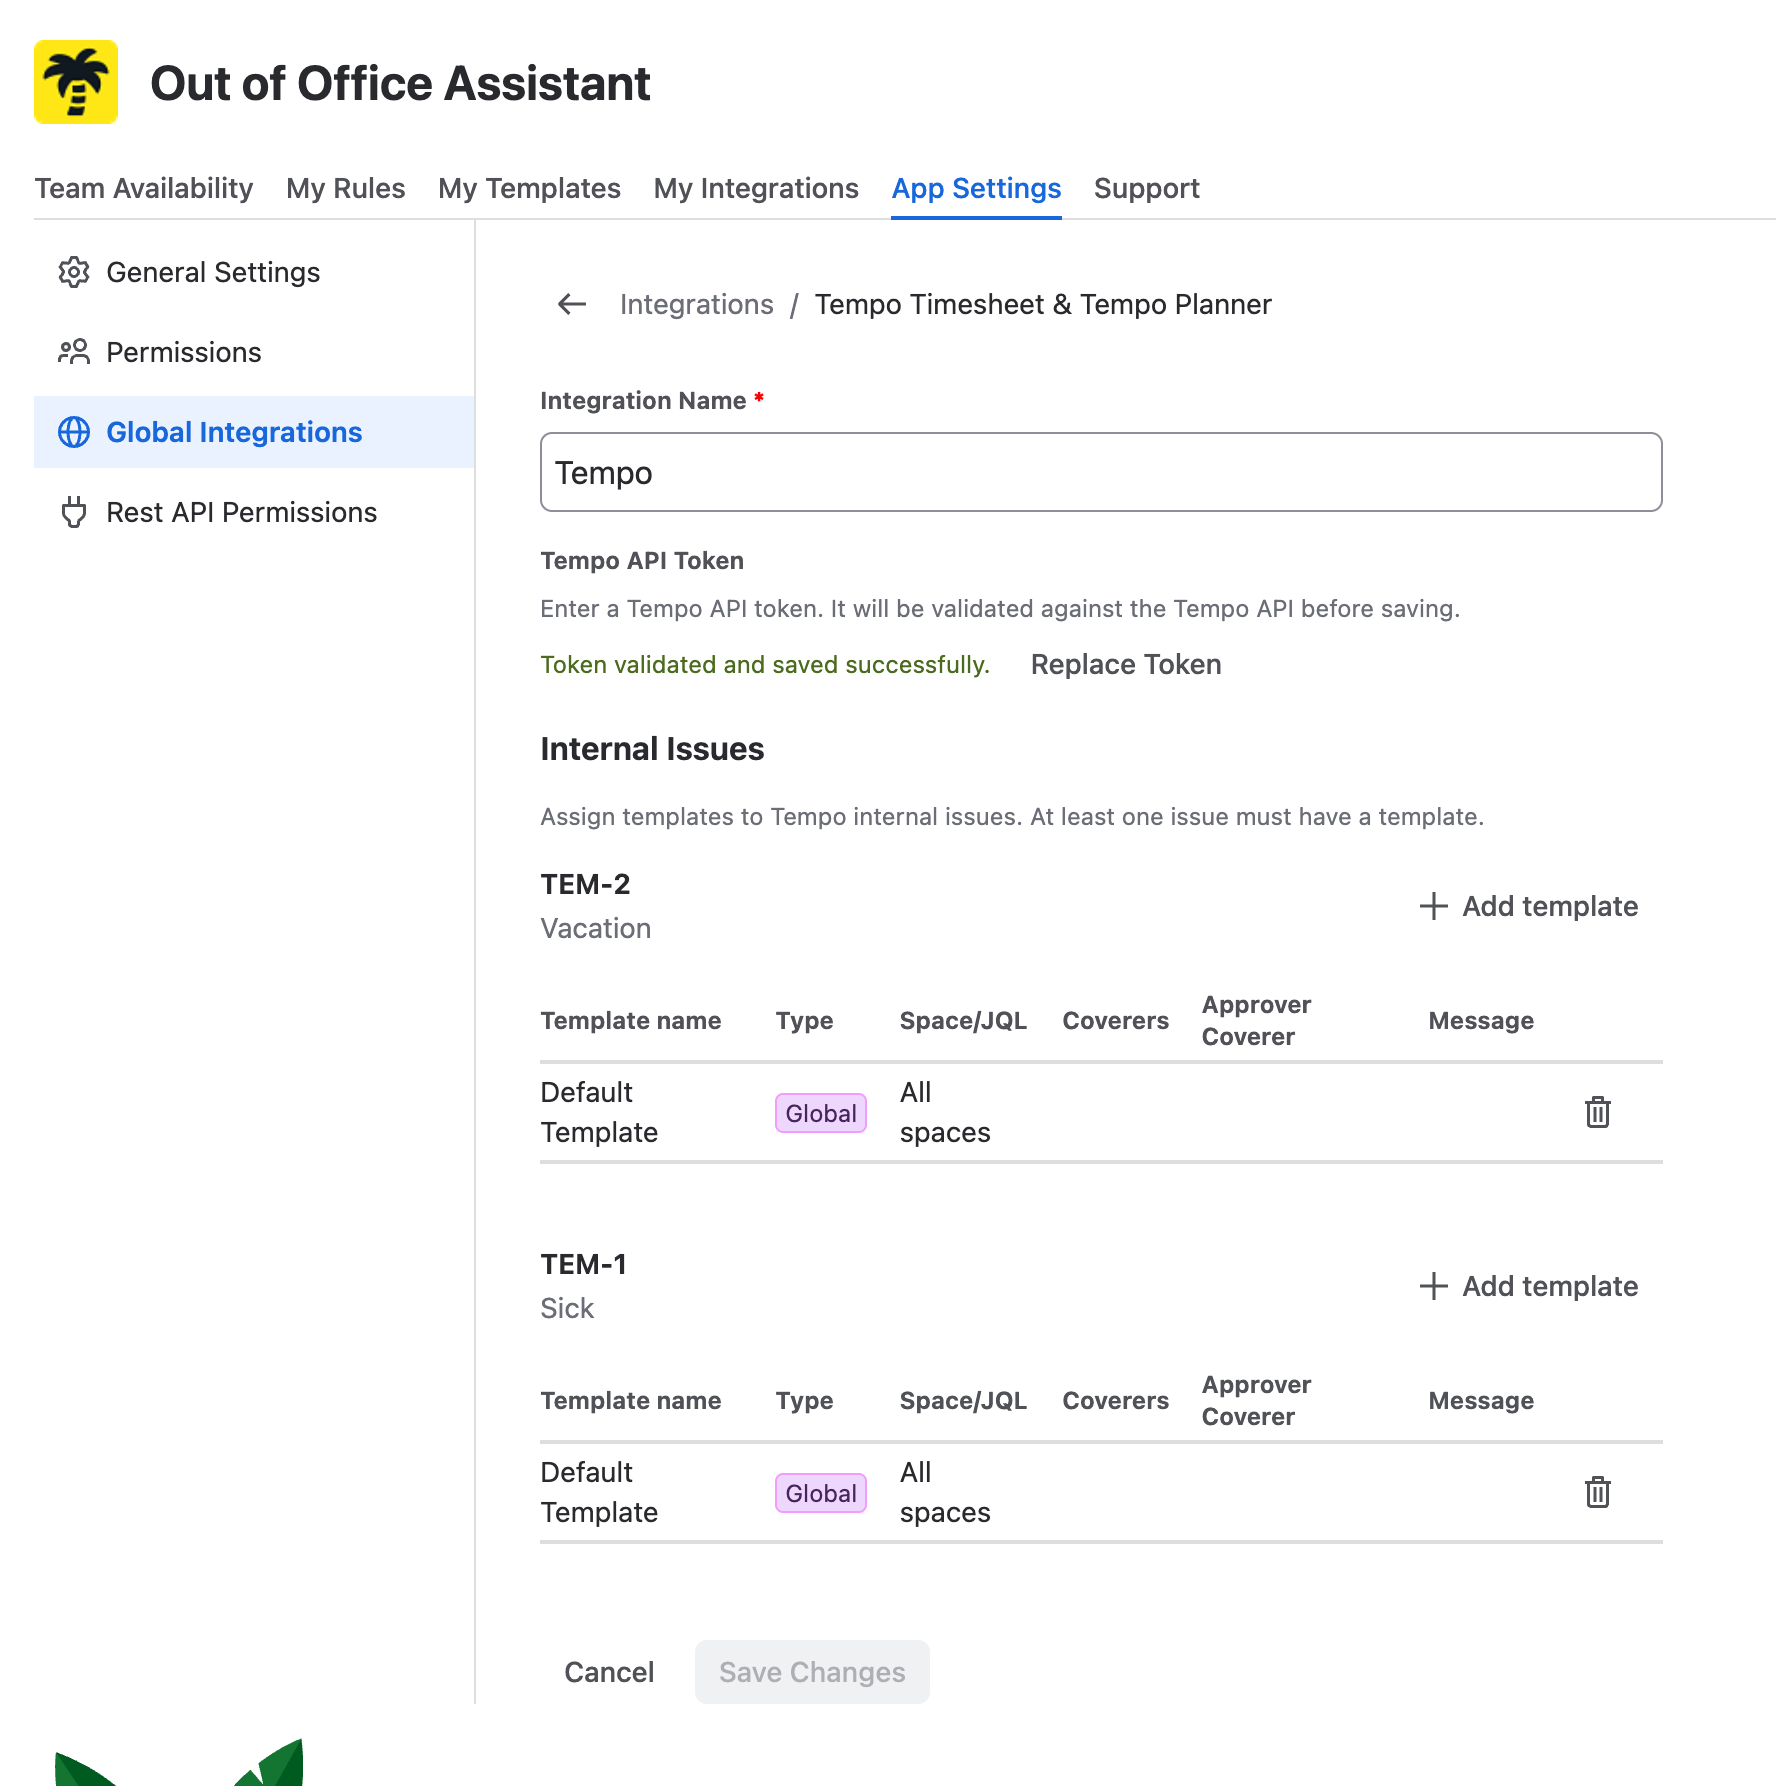Click 'Approver Coverer' header in TEM-2 table
The width and height of the screenshot is (1776, 1786).
coord(1257,1020)
